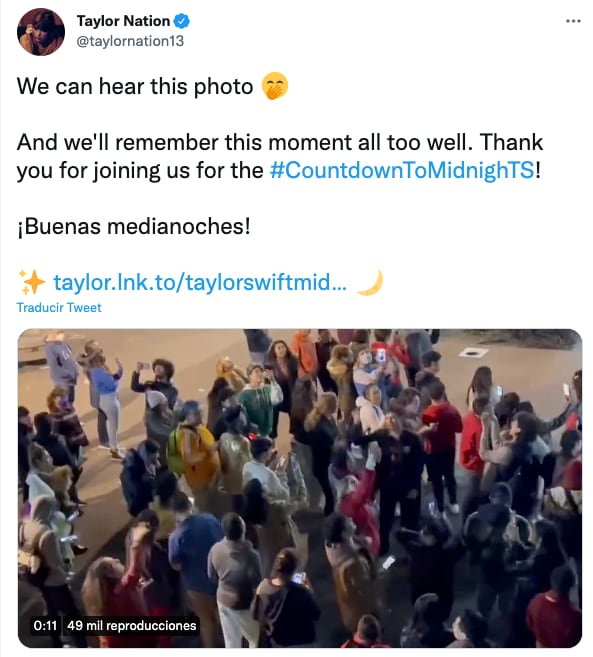Play the crowd video
The width and height of the screenshot is (593, 657).
(300, 488)
